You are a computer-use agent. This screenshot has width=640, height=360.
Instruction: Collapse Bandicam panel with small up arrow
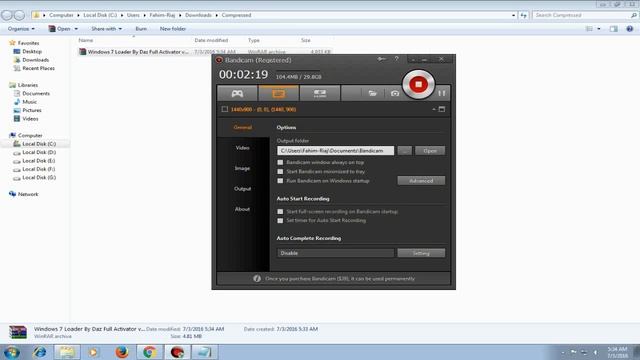433,109
